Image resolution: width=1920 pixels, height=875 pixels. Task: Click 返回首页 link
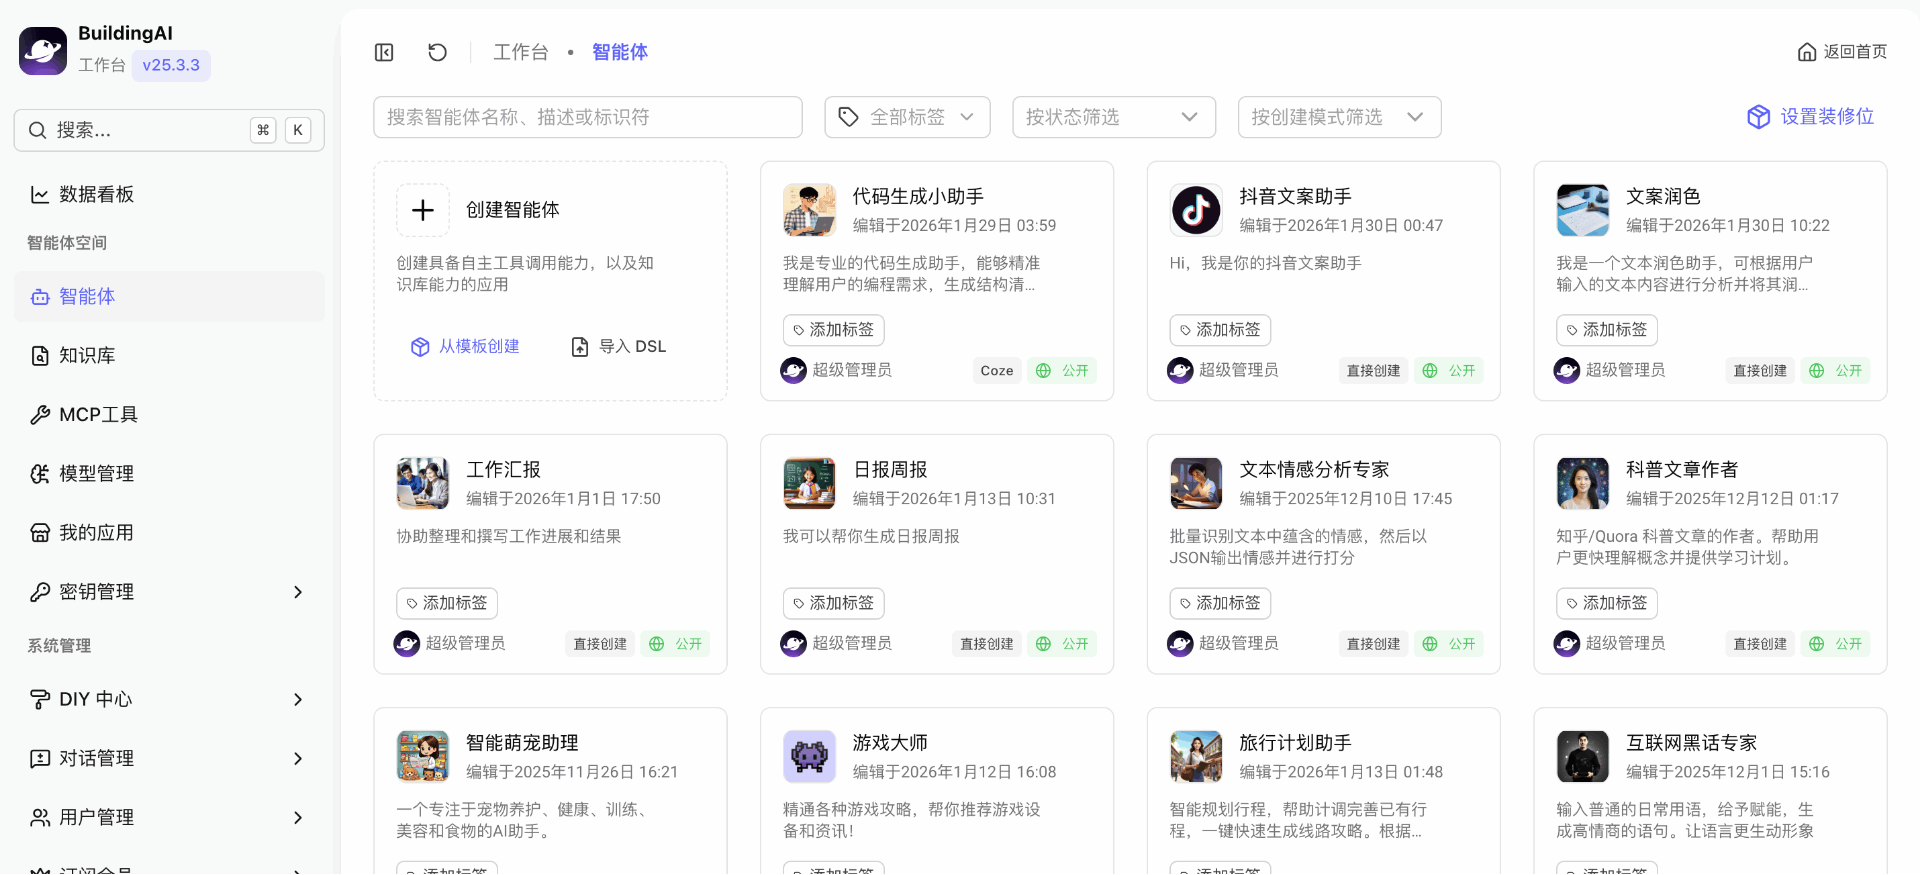[x=1842, y=52]
